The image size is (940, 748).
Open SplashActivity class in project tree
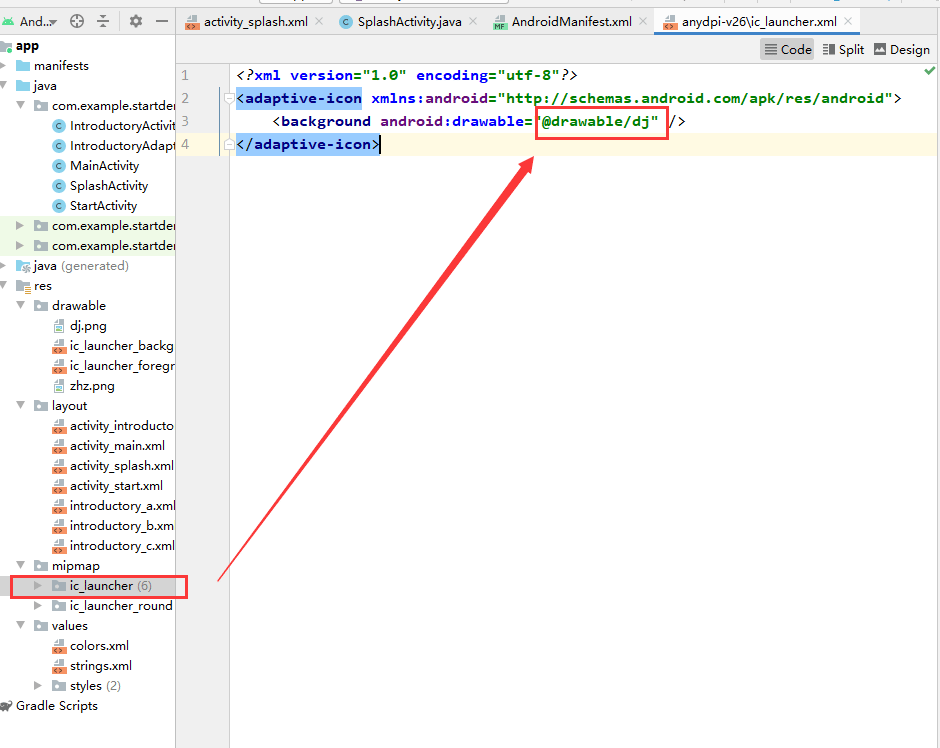pos(109,186)
